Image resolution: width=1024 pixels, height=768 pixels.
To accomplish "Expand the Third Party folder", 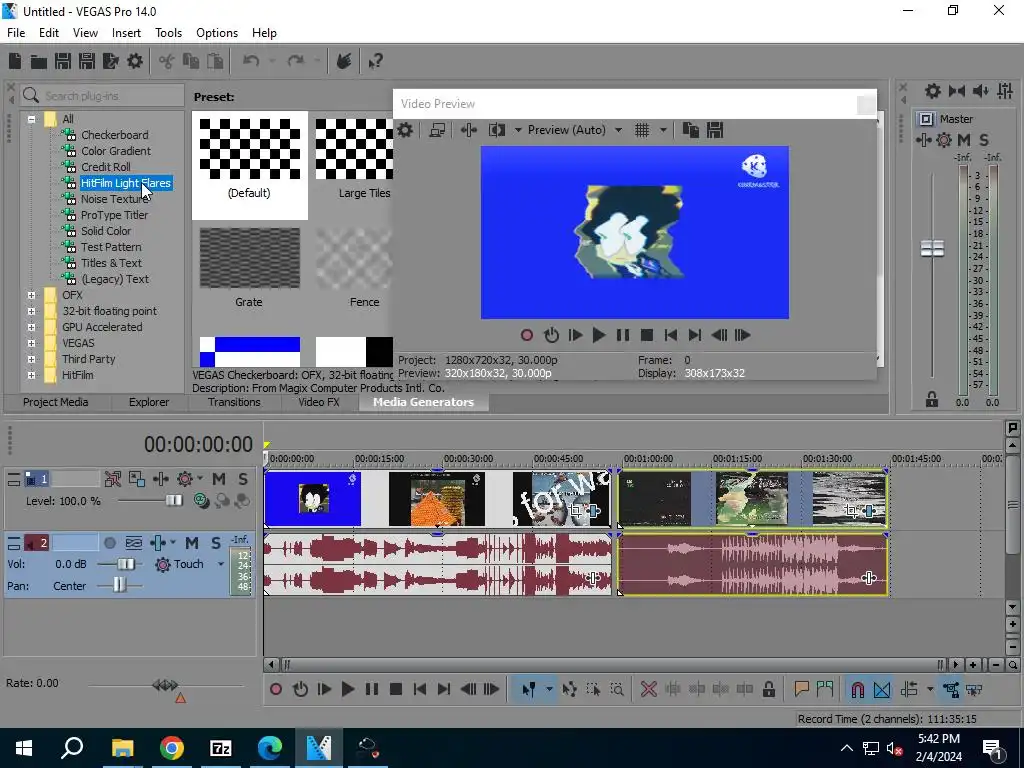I will coord(31,359).
